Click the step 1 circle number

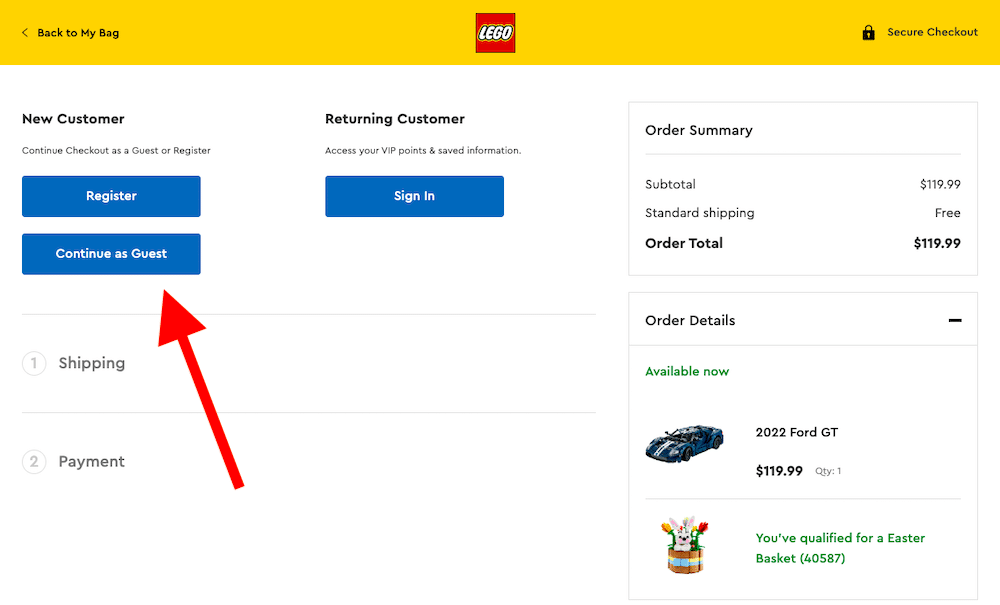[34, 363]
